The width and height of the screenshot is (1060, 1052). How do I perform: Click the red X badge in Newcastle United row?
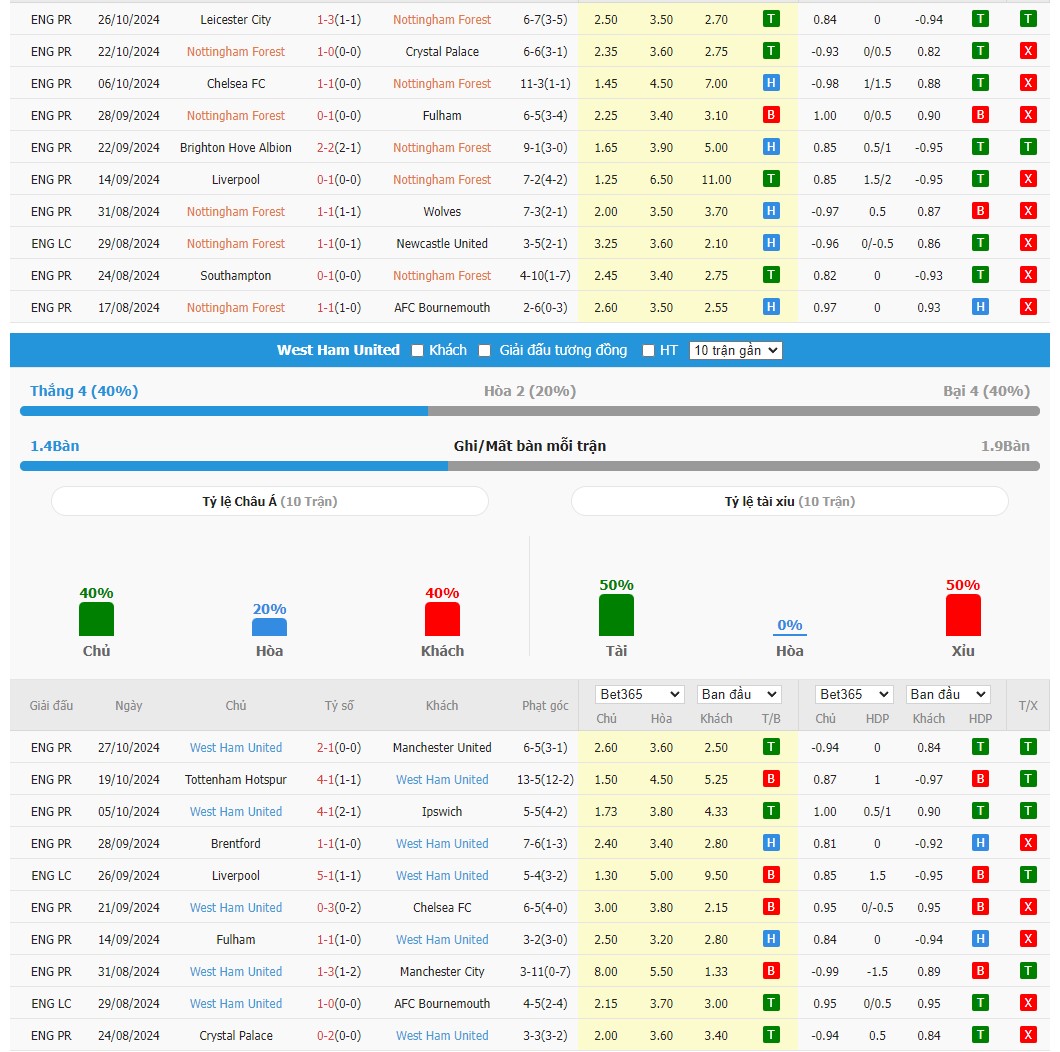pyautogui.click(x=1028, y=243)
